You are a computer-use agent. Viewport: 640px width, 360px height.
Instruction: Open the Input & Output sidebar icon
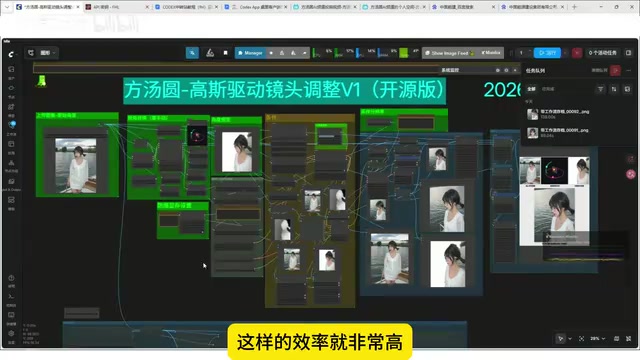[11, 183]
